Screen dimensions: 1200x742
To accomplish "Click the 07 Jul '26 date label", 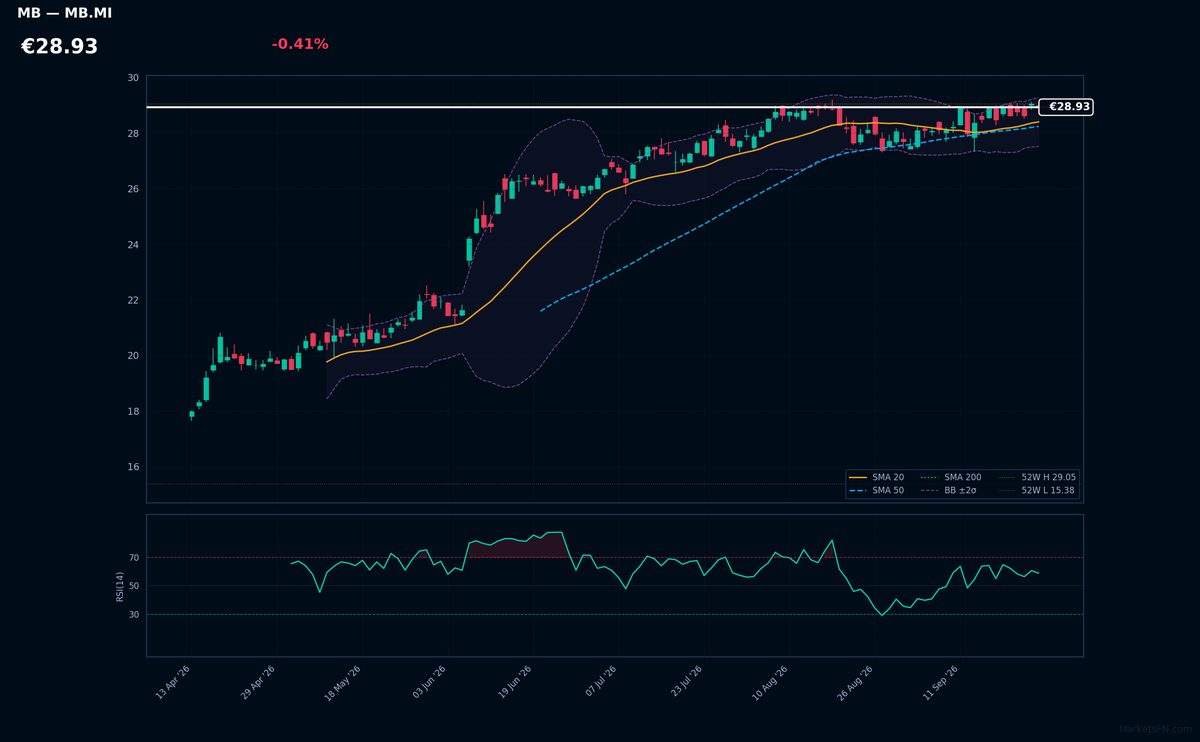I will (x=601, y=682).
